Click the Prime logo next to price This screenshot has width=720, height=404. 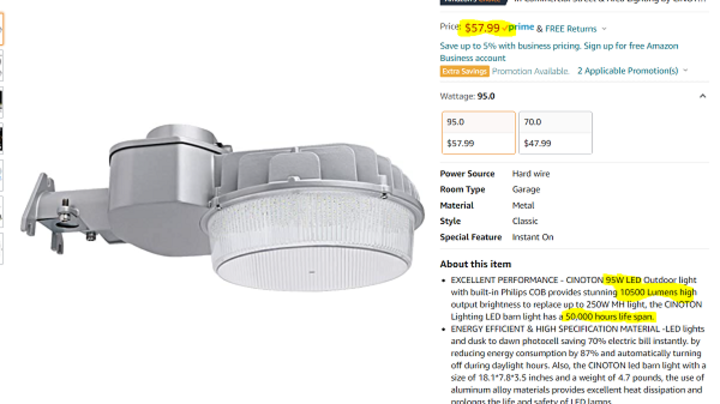coord(519,28)
